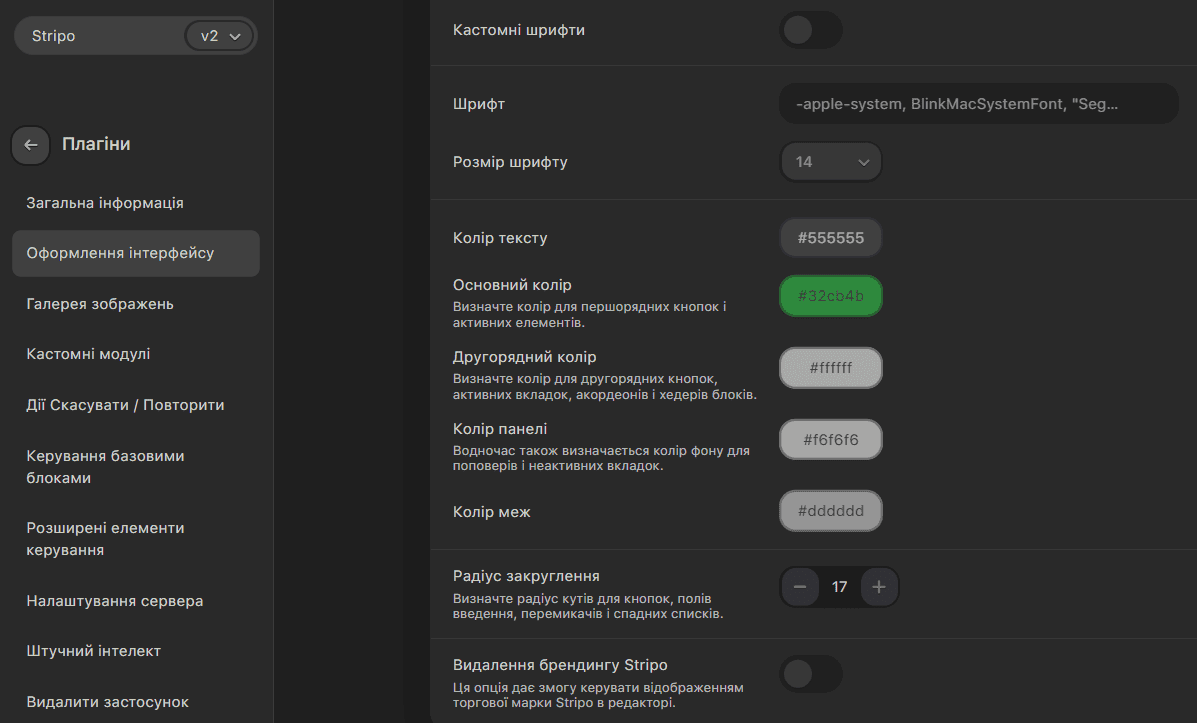This screenshot has width=1197, height=723.
Task: Edit the Колір меж #dddddd swatch
Action: click(830, 511)
